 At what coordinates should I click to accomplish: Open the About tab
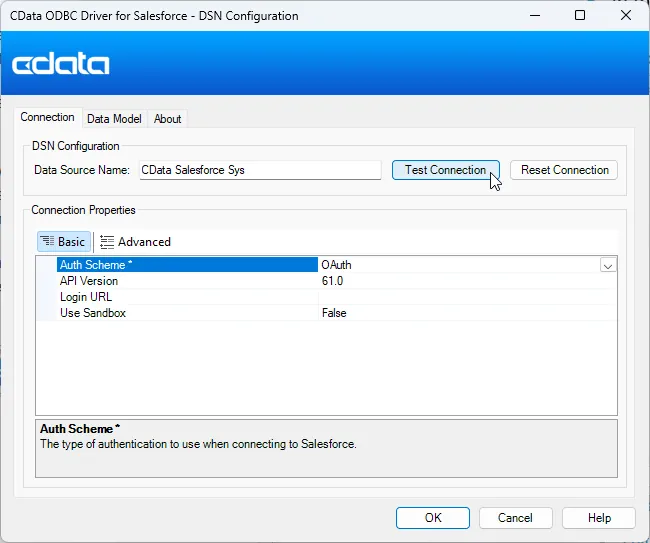[x=167, y=118]
